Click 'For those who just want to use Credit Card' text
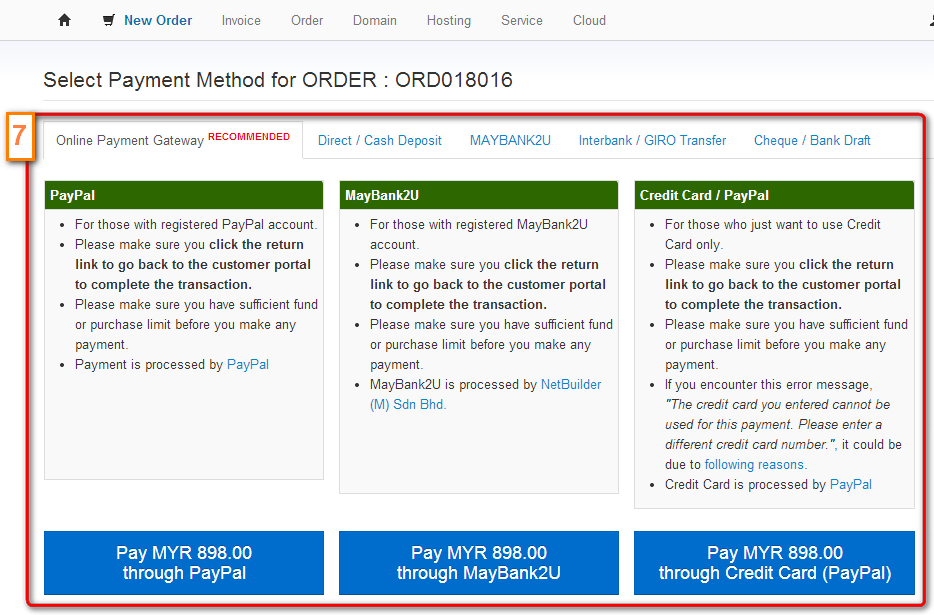This screenshot has height=615, width=934. point(773,235)
